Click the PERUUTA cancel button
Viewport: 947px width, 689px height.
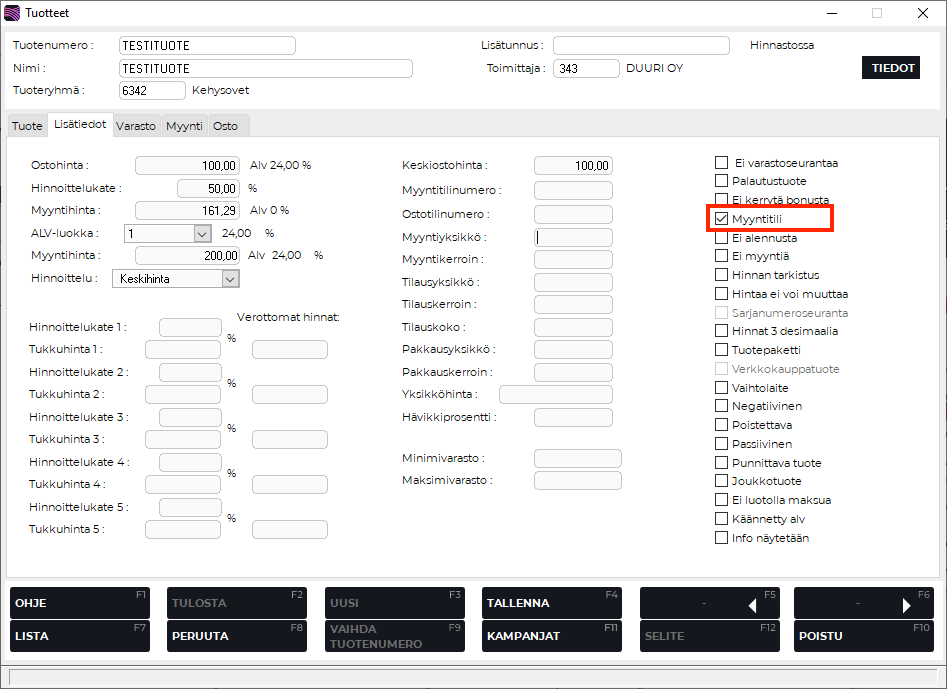pos(236,636)
